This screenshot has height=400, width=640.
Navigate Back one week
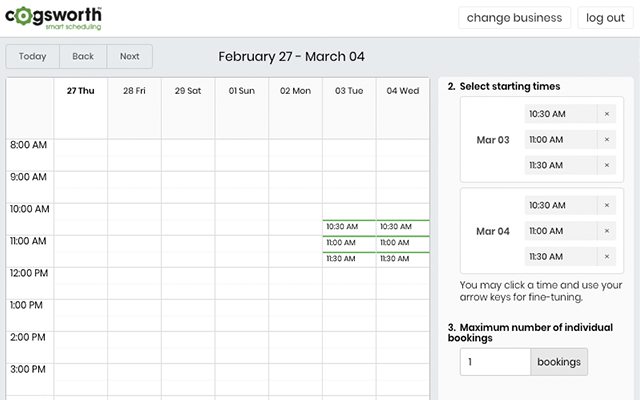click(83, 56)
